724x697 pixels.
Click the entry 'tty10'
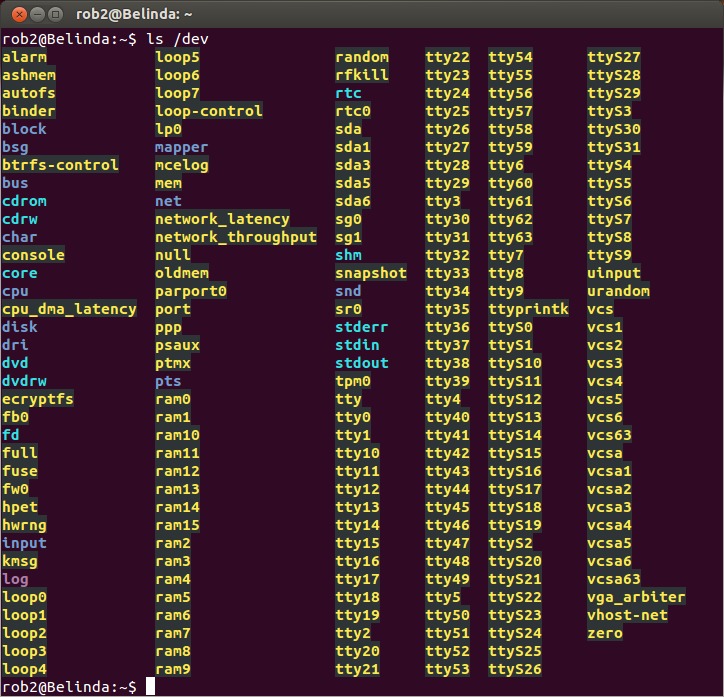[357, 453]
